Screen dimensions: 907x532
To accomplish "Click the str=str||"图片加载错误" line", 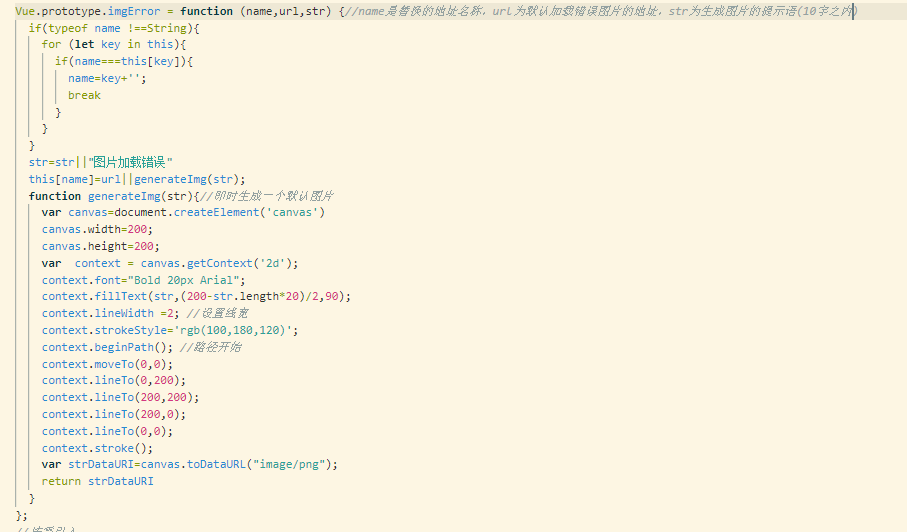I will point(101,162).
